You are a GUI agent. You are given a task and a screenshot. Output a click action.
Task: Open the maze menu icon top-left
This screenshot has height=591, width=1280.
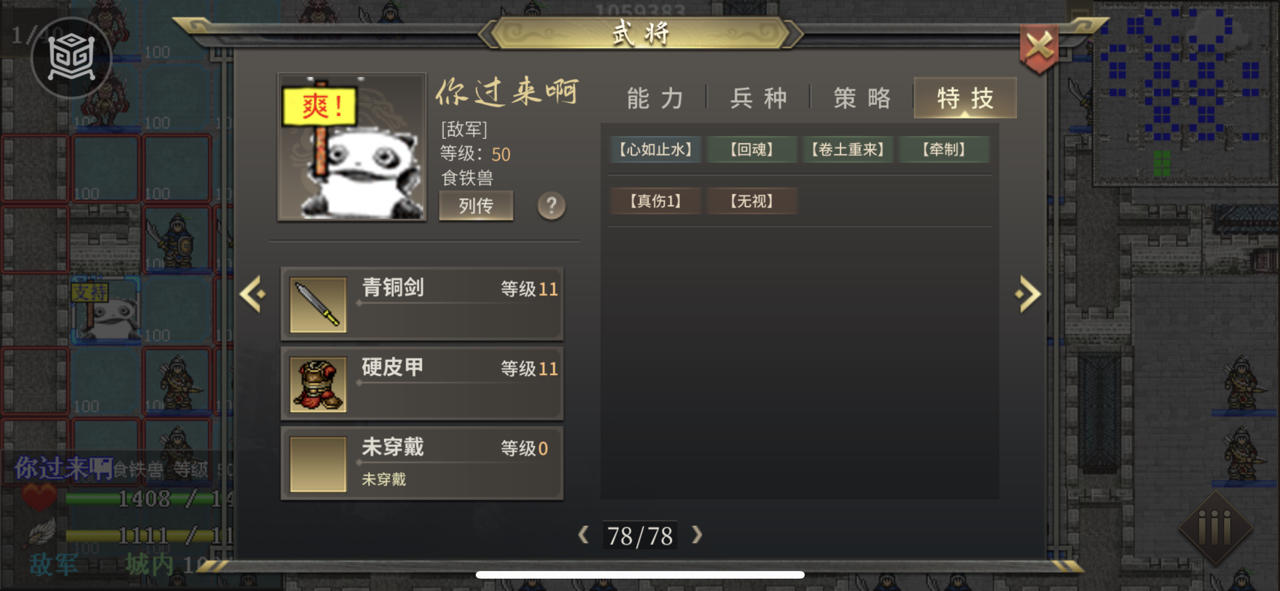71,58
